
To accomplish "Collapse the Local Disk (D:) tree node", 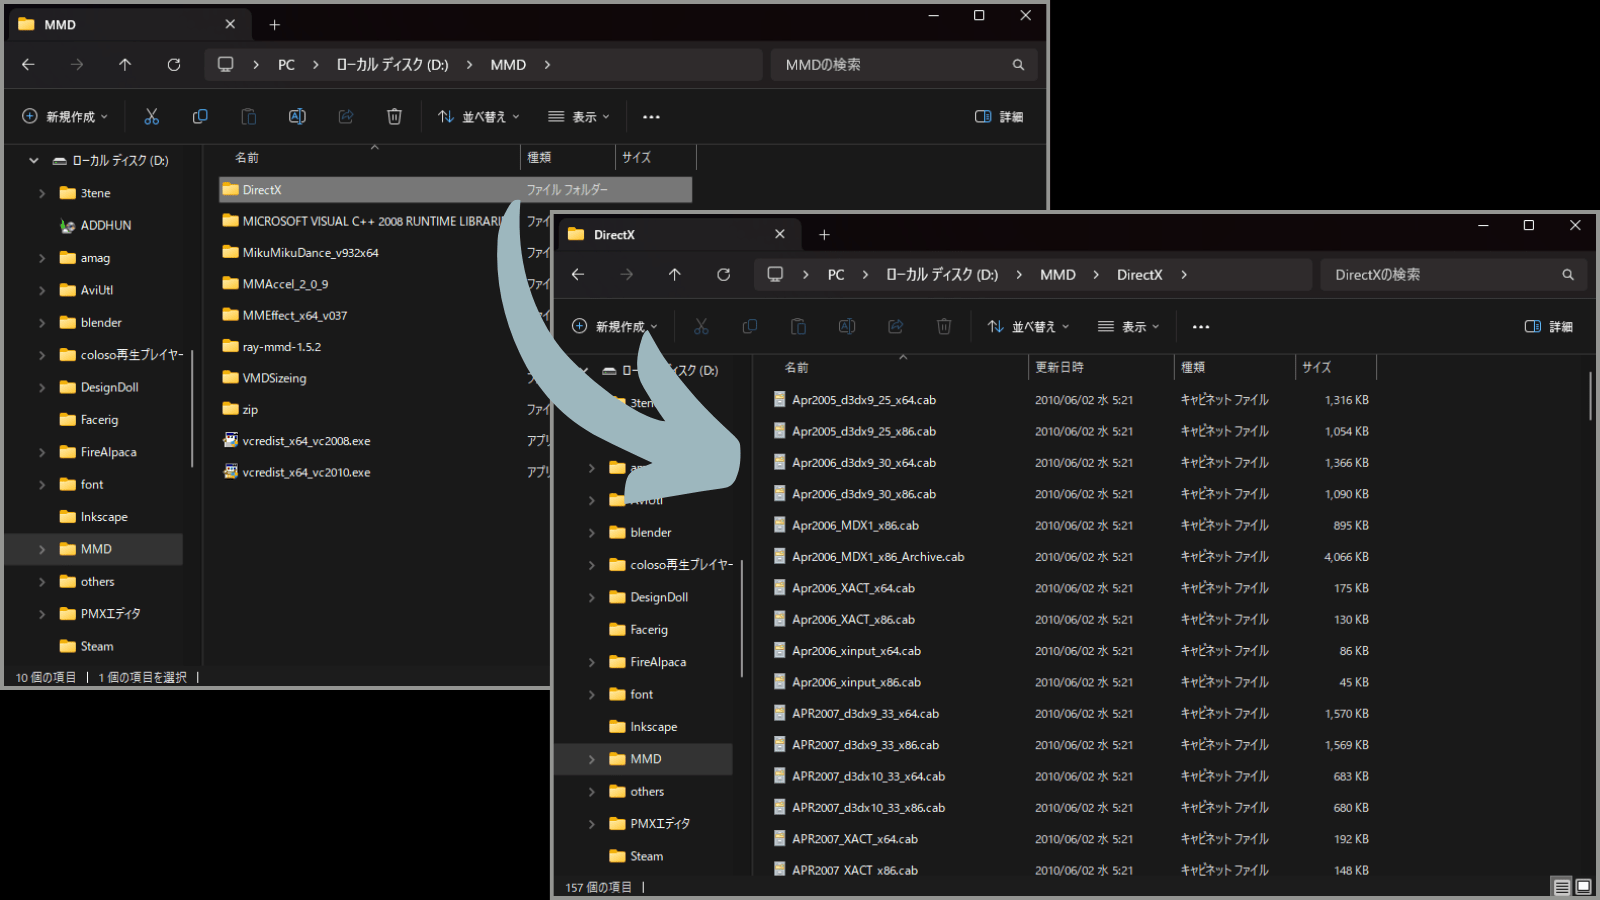I will (34, 160).
